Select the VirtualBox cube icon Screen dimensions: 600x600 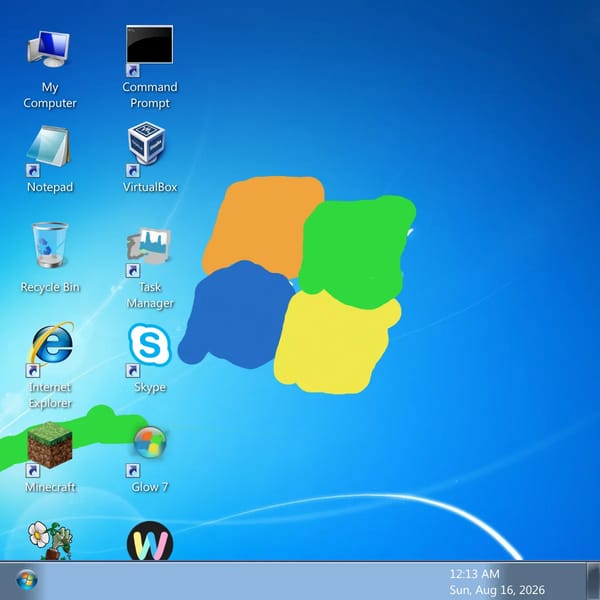click(147, 143)
